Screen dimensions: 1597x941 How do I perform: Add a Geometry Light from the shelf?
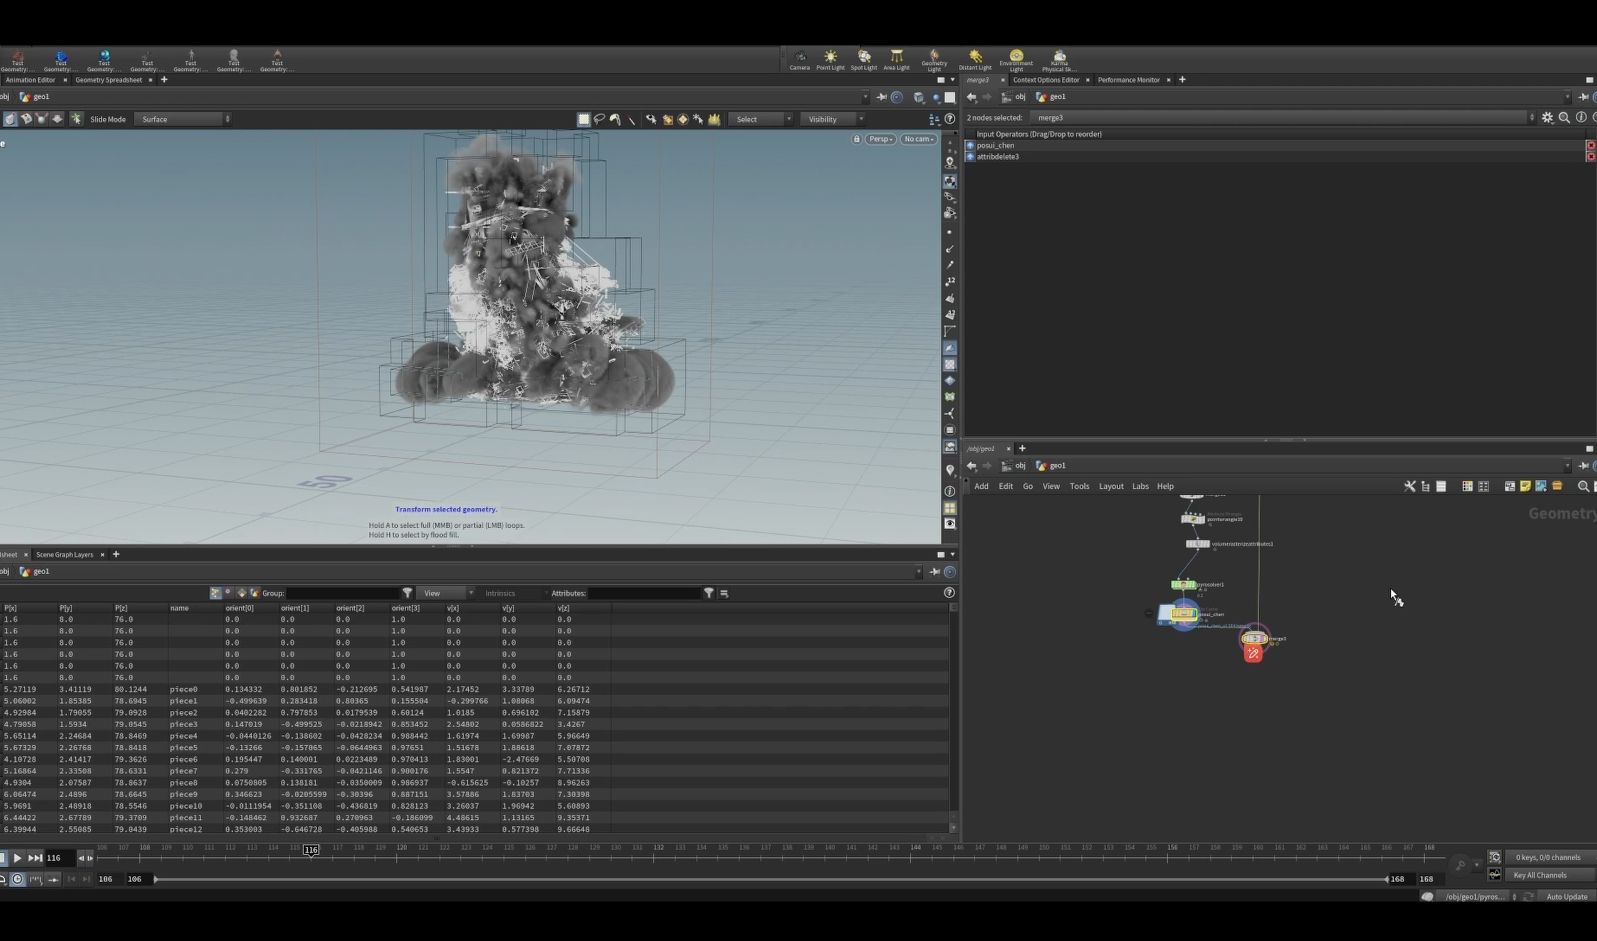[934, 60]
